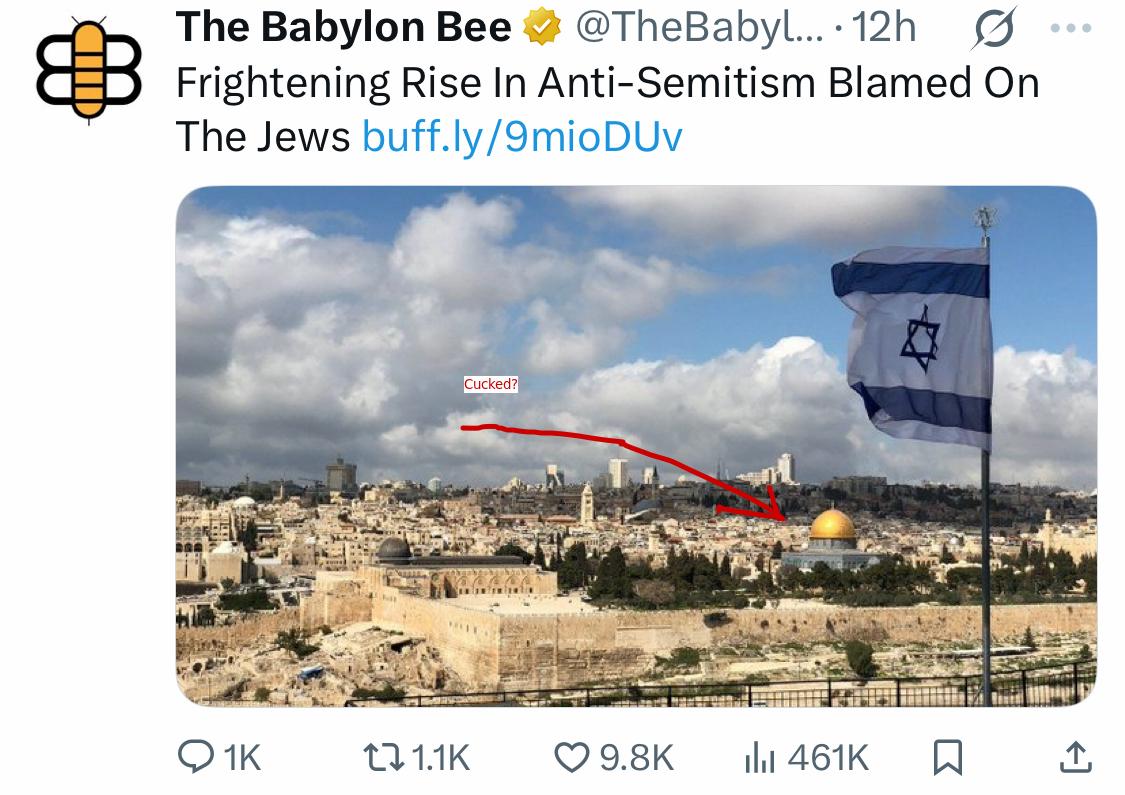Click the @TheBabyl... handle

point(700,27)
